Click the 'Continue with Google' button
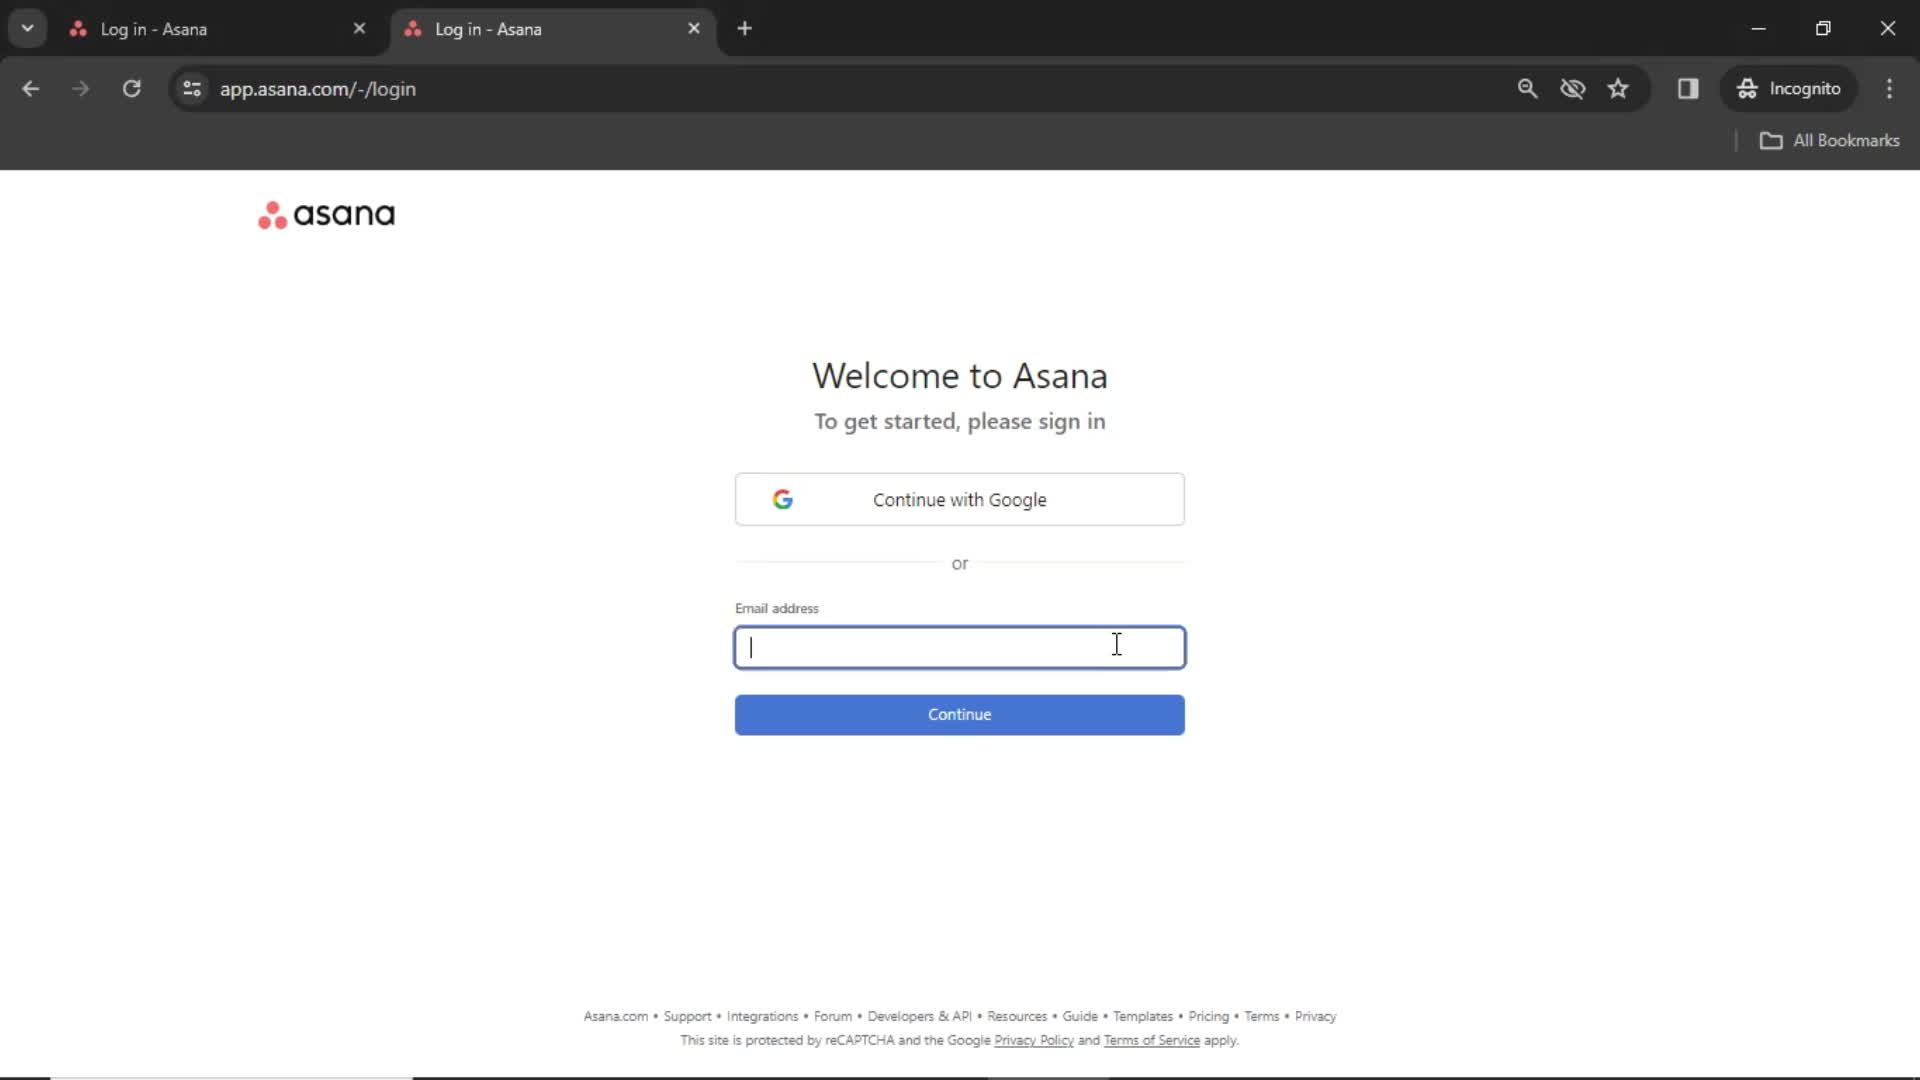 click(960, 498)
